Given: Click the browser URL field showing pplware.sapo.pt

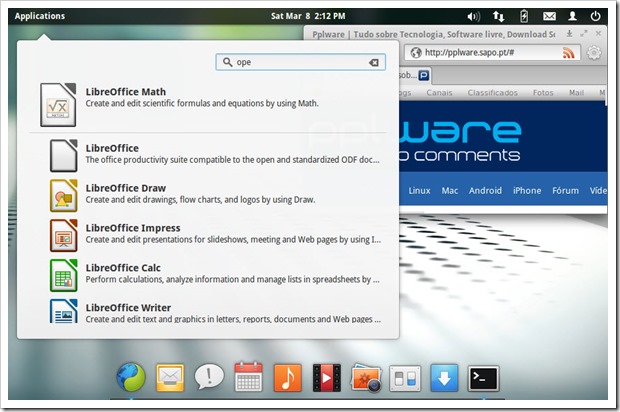Looking at the screenshot, I should tap(492, 53).
